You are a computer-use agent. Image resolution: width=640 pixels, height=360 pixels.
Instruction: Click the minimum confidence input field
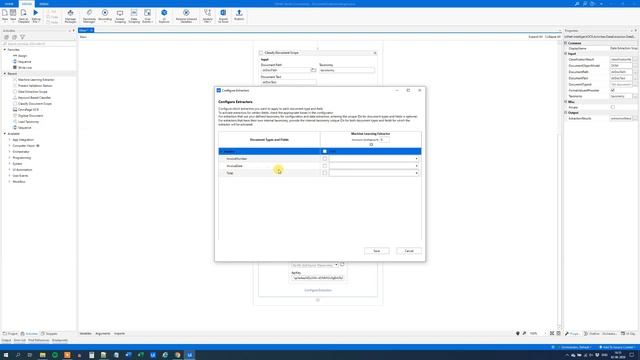384,140
